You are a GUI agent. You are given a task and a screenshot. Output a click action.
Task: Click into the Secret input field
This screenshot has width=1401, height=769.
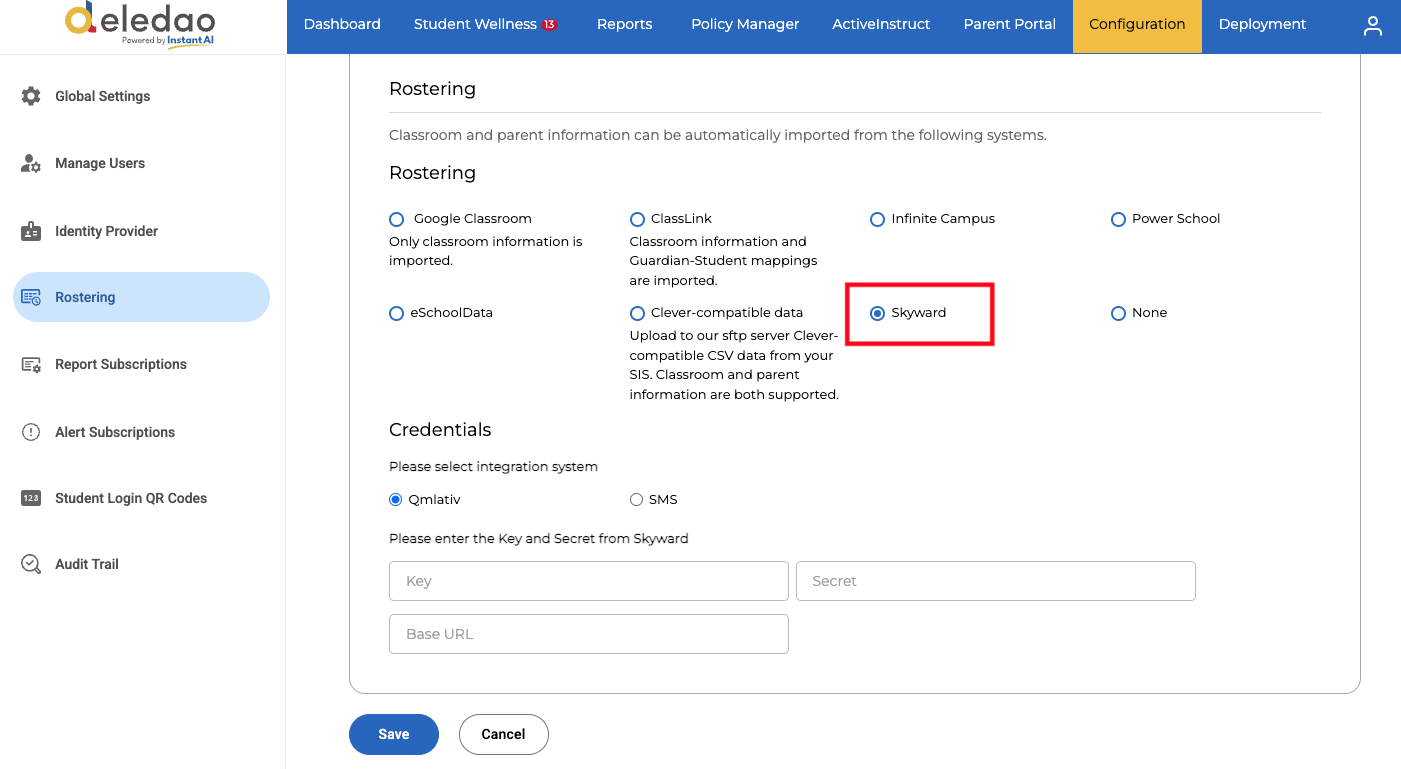tap(996, 581)
